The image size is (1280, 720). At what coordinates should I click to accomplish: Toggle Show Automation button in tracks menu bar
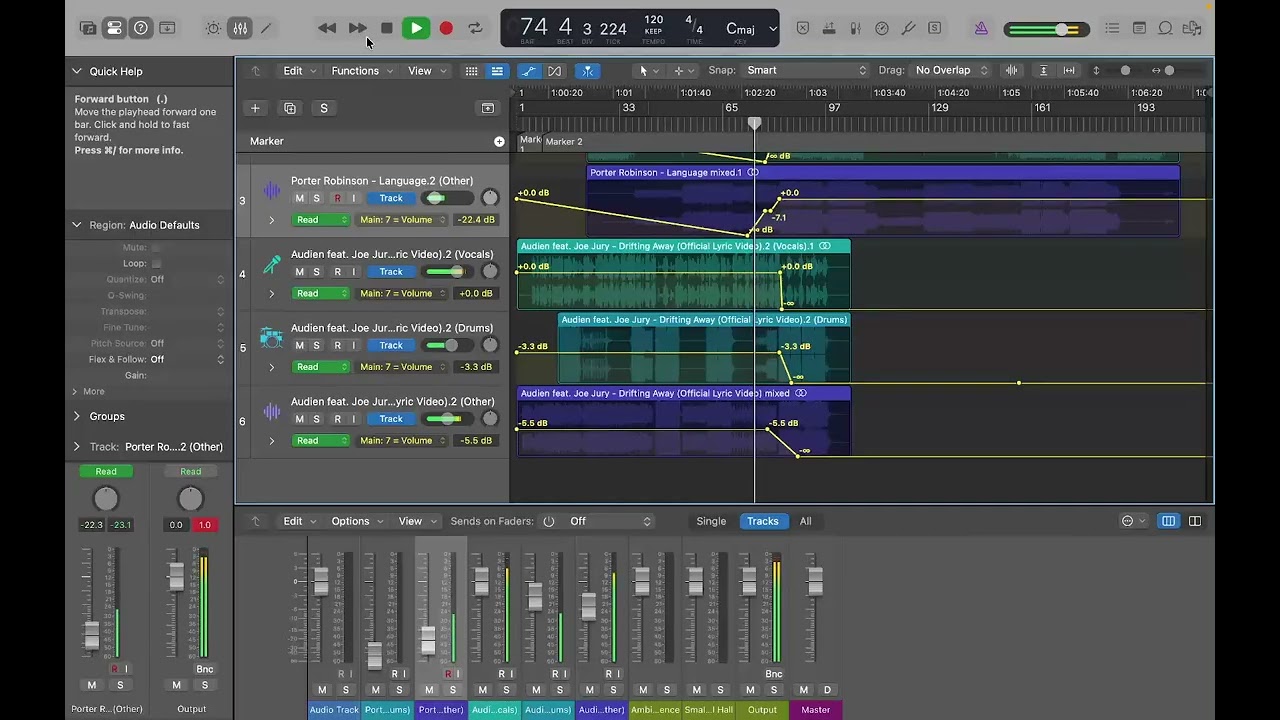(x=528, y=71)
